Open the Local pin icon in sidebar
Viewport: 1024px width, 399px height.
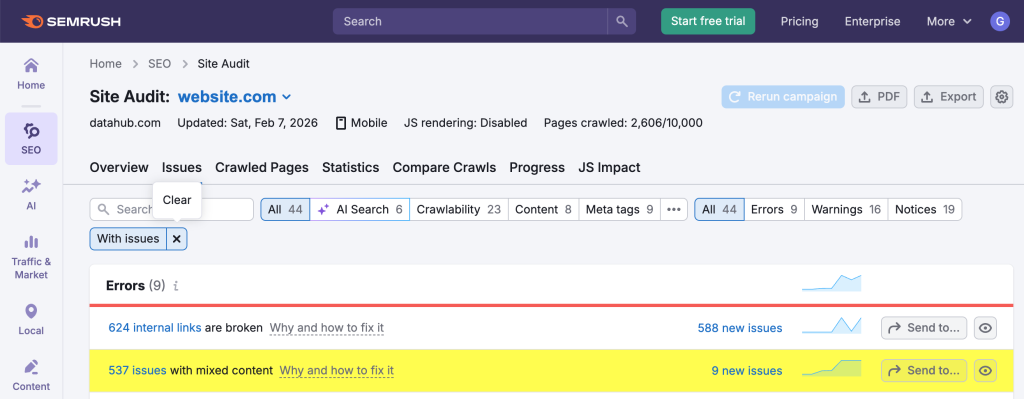click(x=31, y=311)
